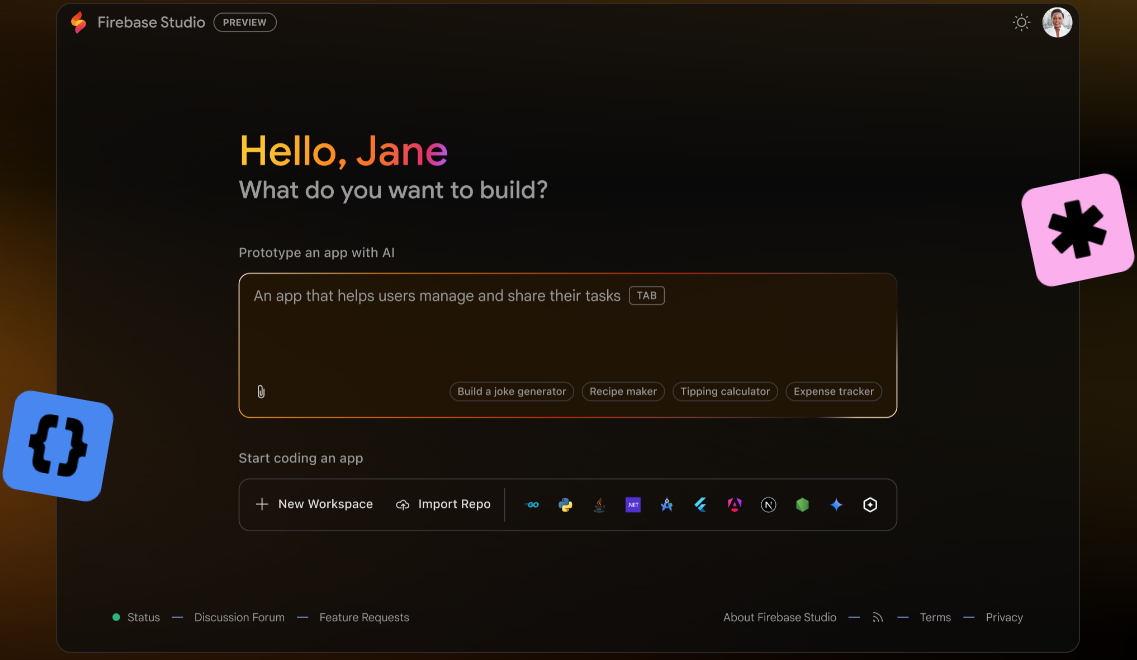
Task: Click the 'Hello, Jane' greeting
Action: point(344,152)
